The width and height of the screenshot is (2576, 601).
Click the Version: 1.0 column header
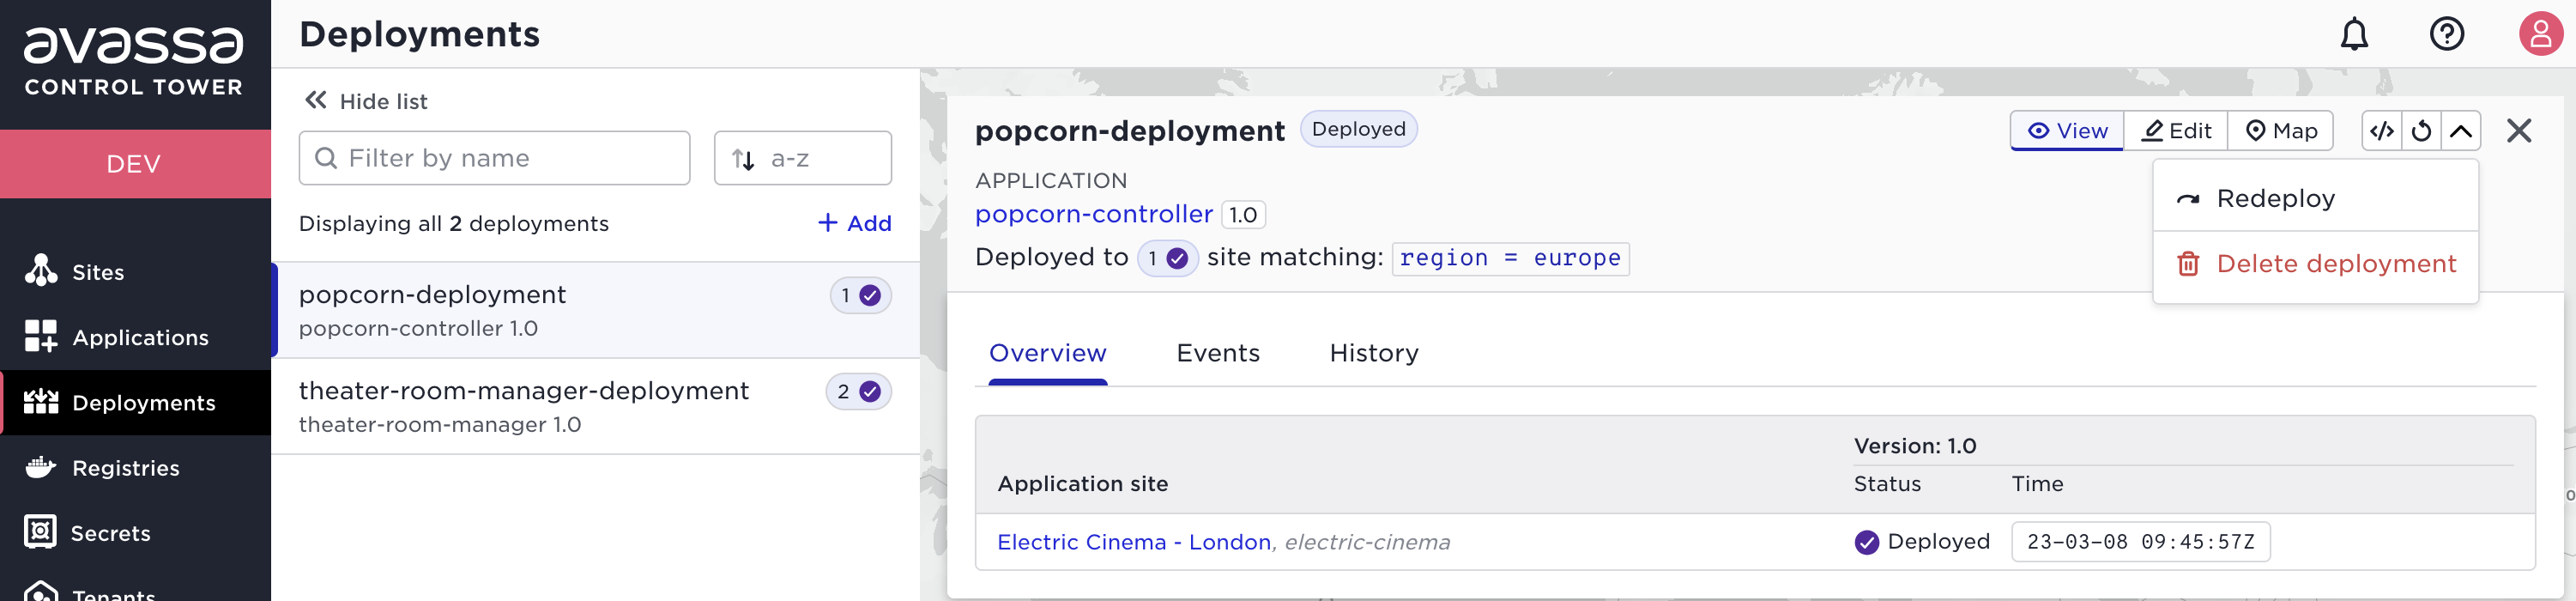coord(1914,446)
